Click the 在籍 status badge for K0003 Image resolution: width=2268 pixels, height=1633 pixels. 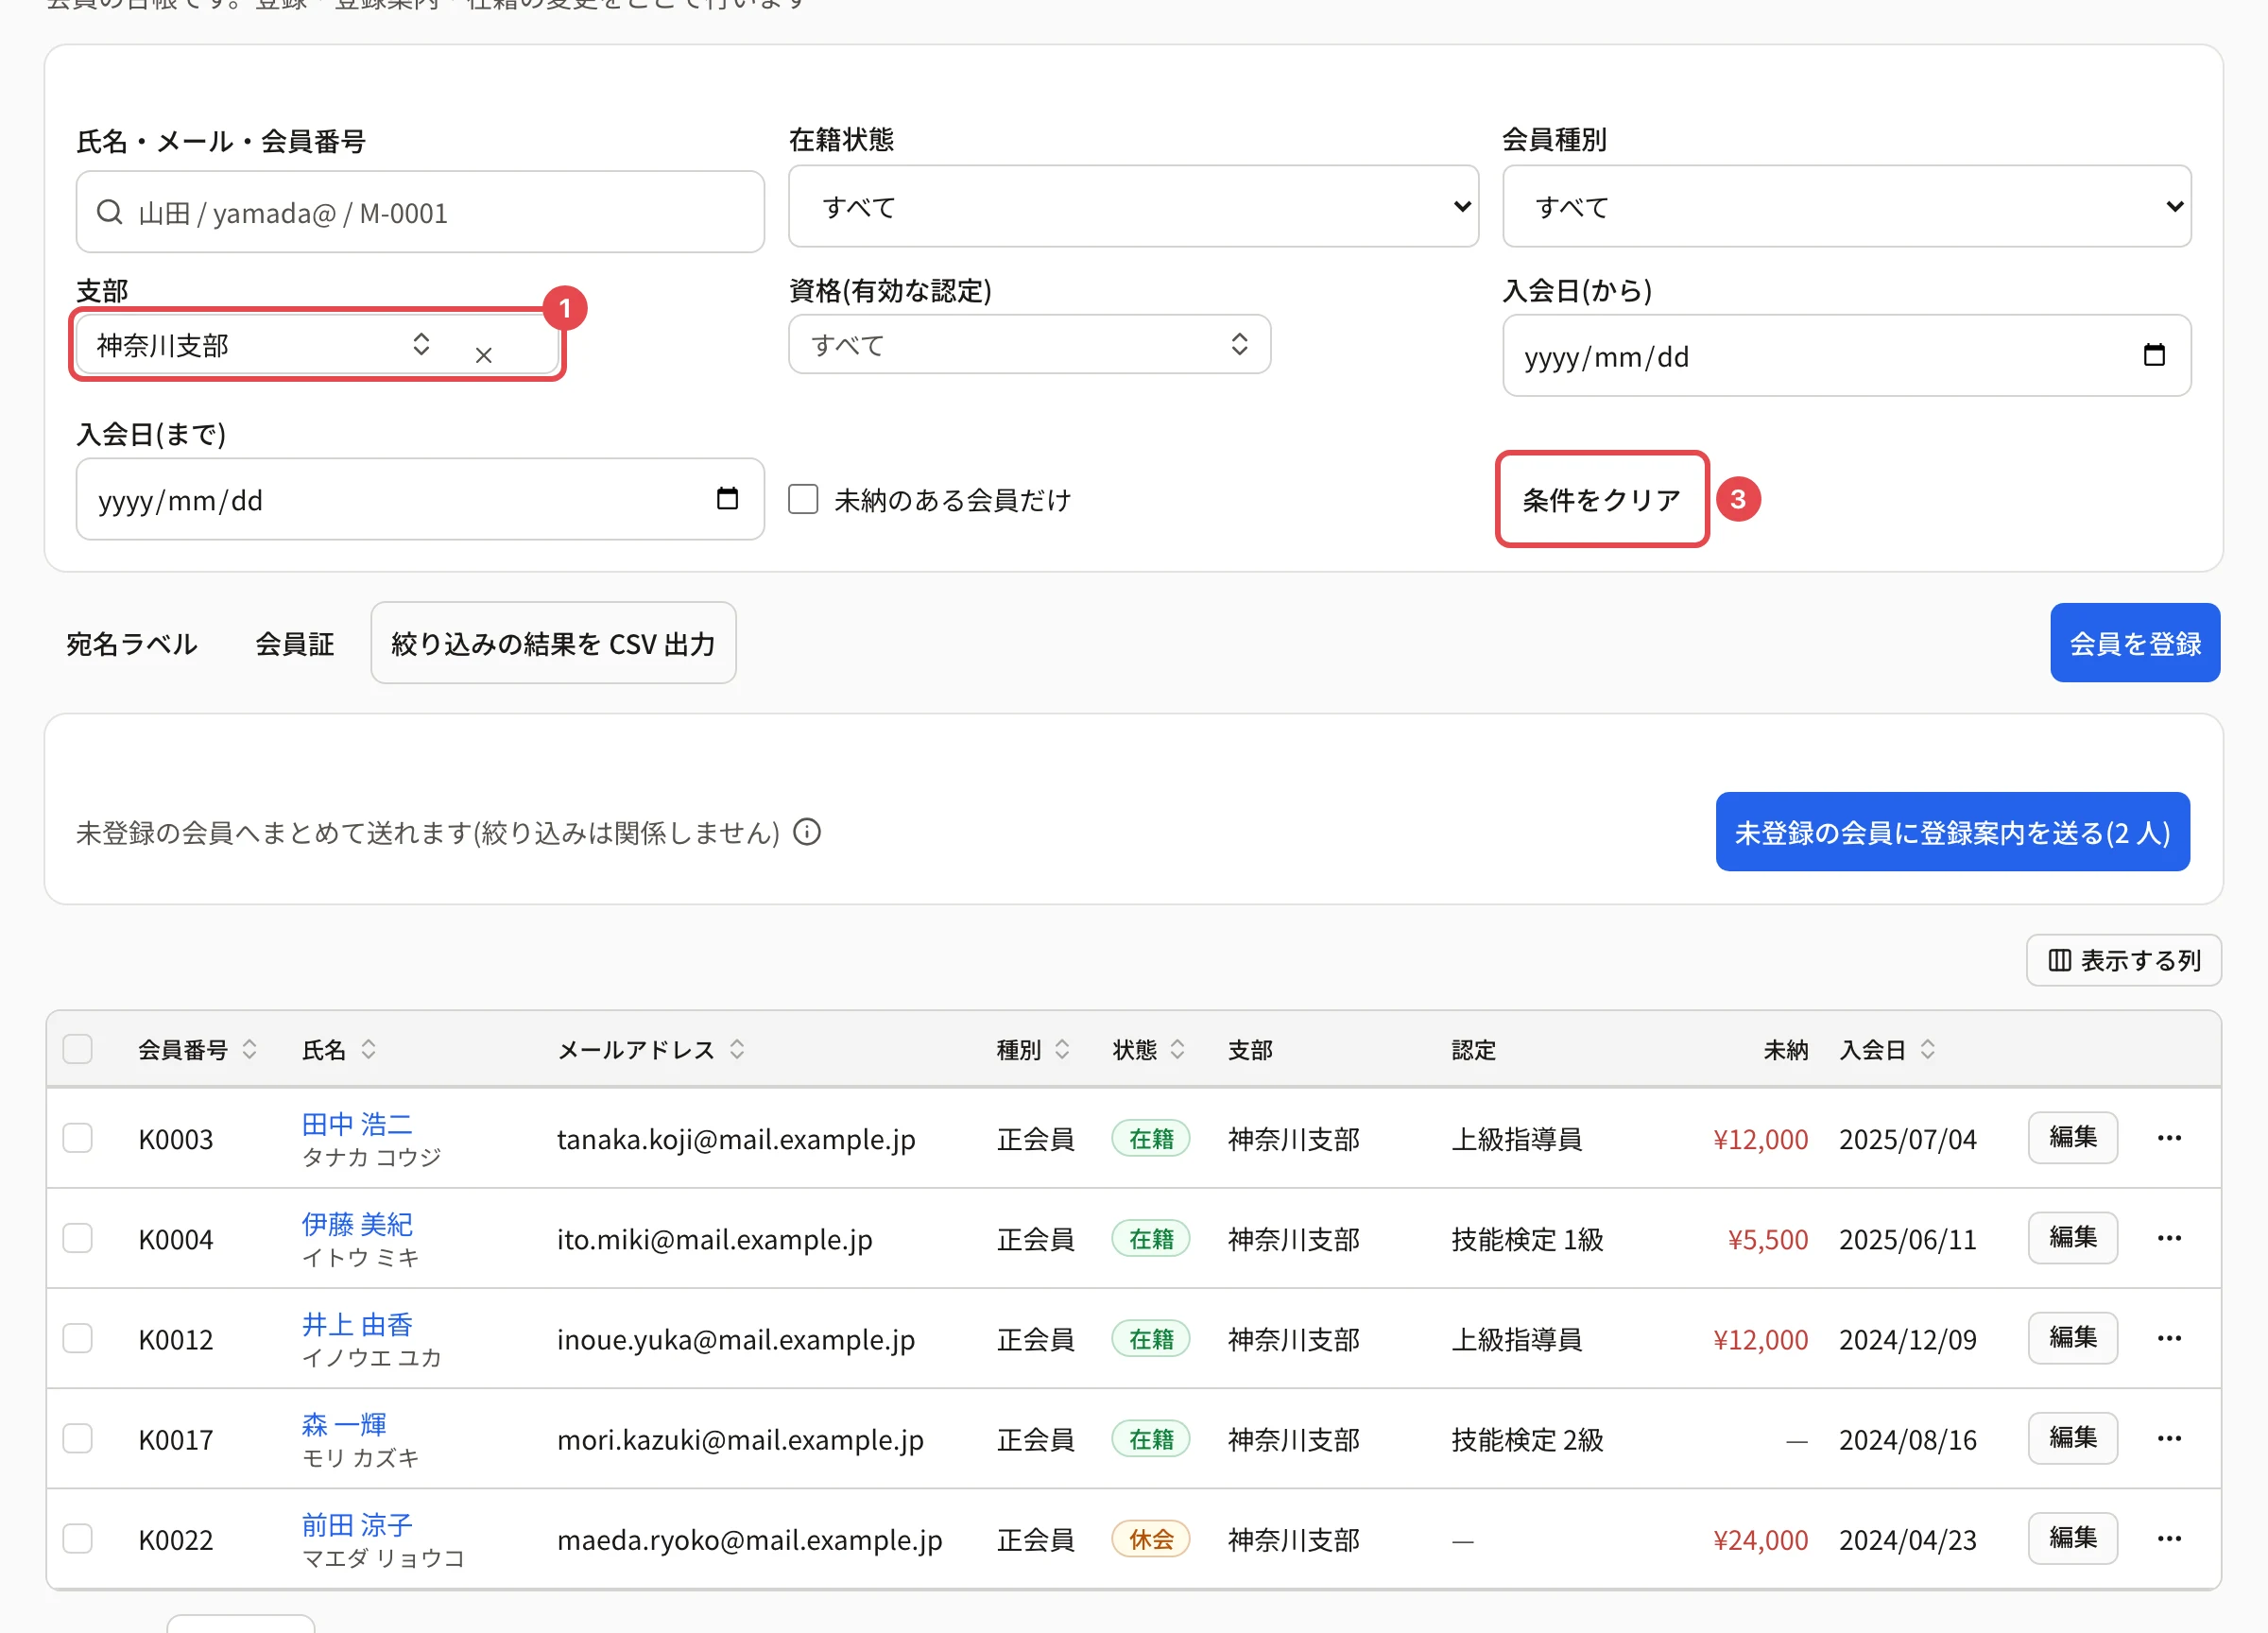[1151, 1138]
